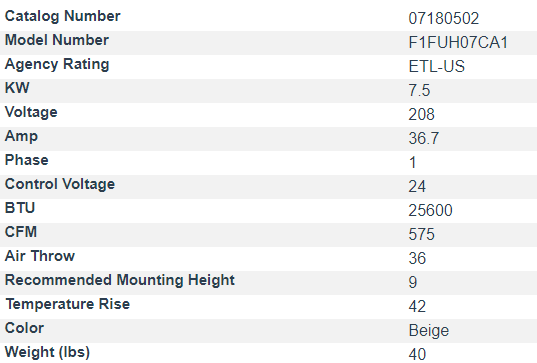537x363 pixels.
Task: Select the BTU value 25600
Action: (430, 210)
